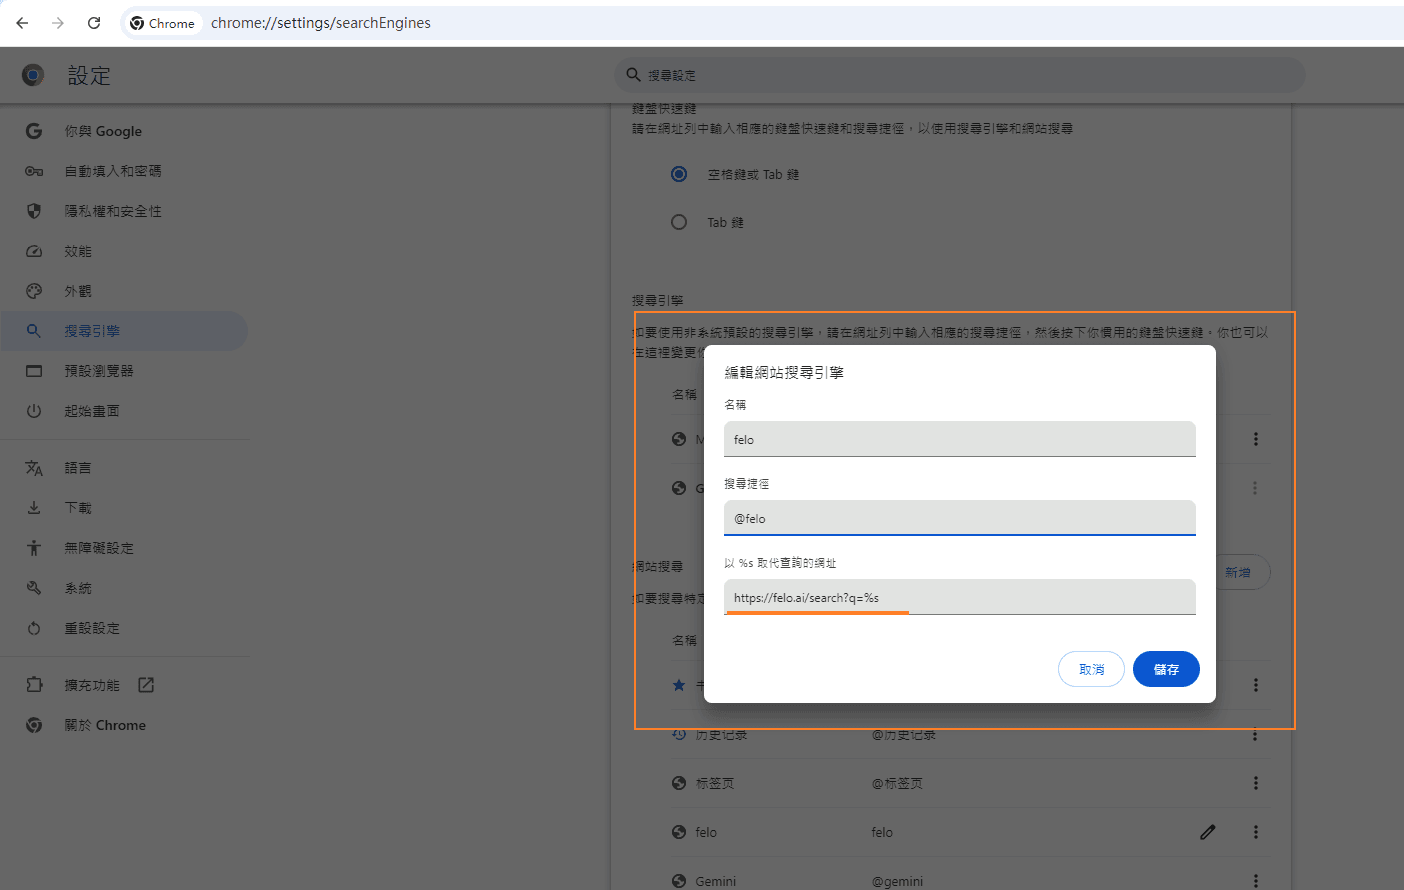
Task: Click the translate icon for 語言
Action: point(34,468)
